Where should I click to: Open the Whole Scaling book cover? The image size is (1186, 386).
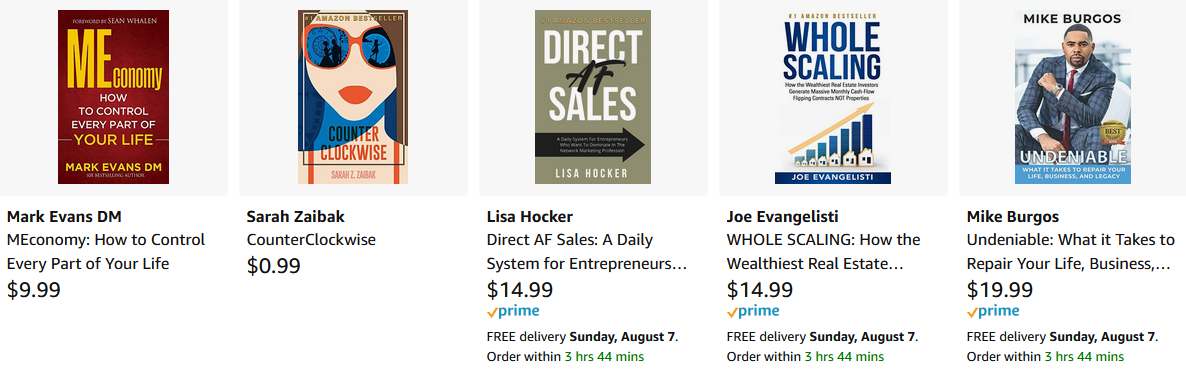pos(833,97)
